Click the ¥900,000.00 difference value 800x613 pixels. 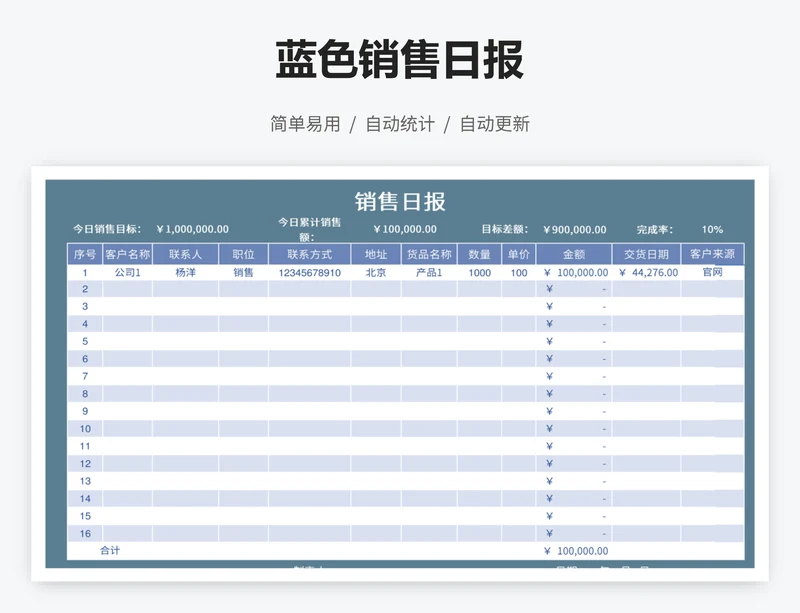574,230
